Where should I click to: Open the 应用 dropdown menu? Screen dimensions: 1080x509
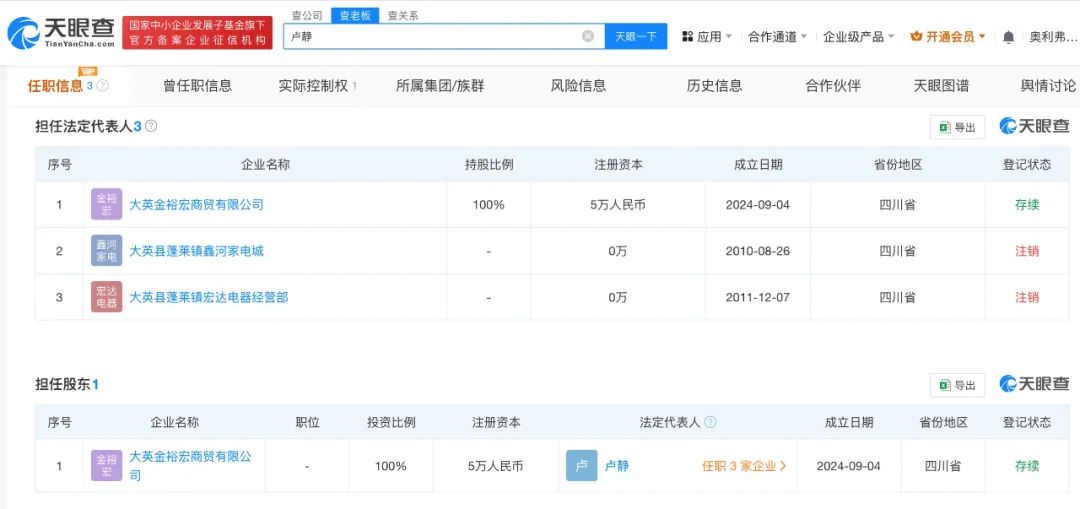pos(707,37)
